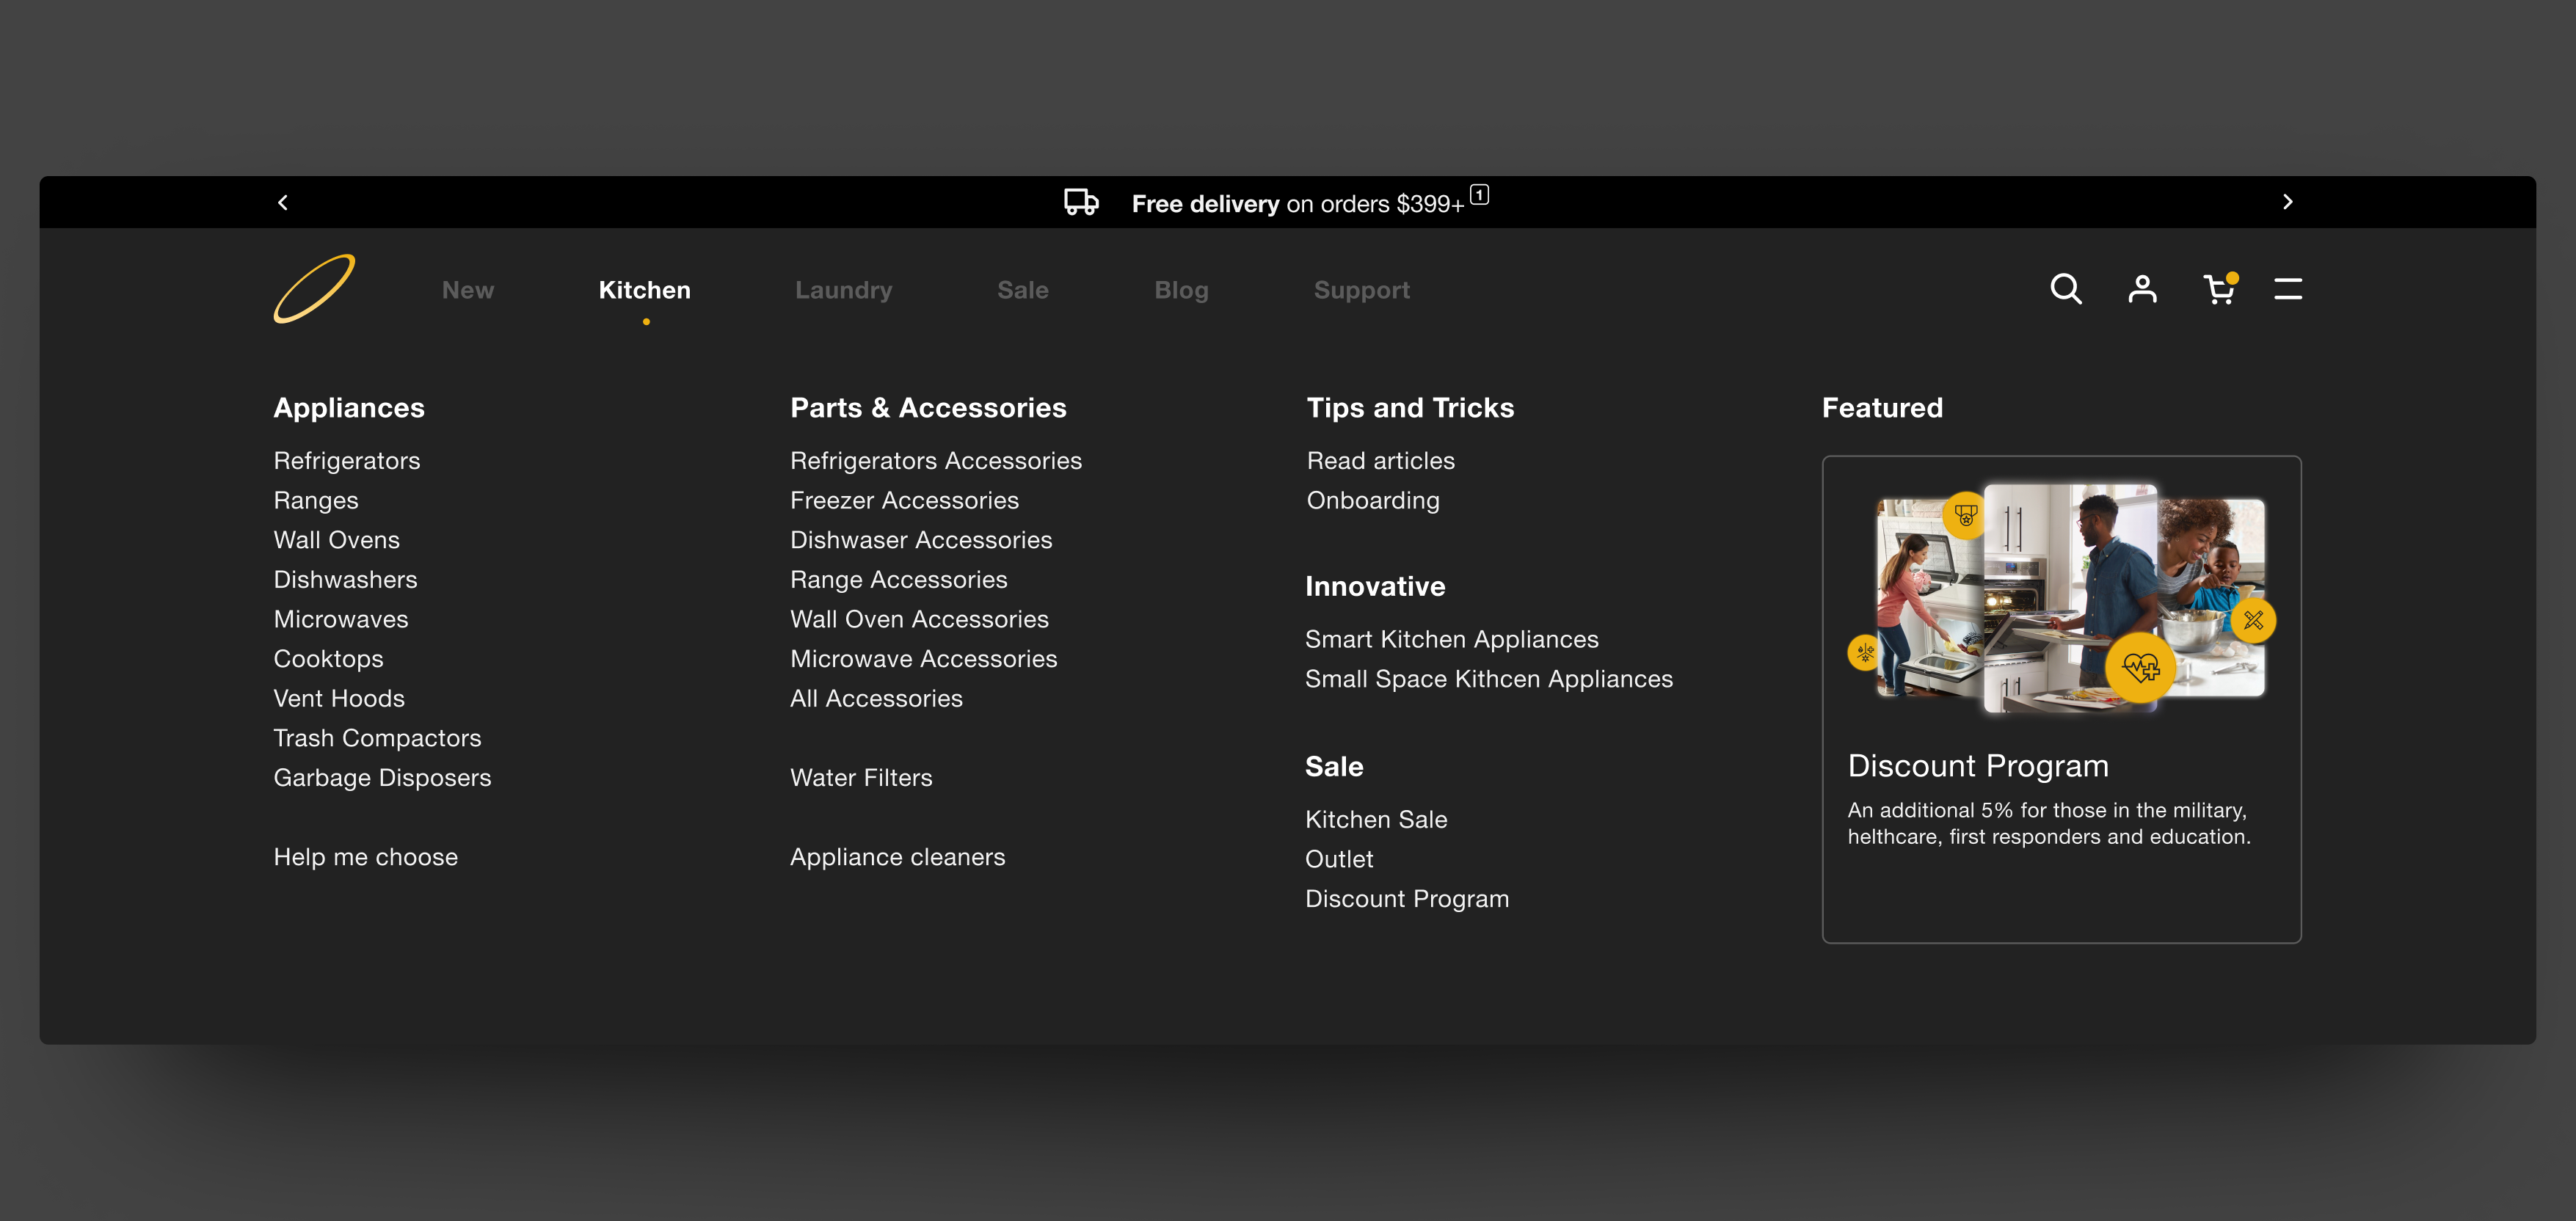Open Range Accessories link
This screenshot has height=1221, width=2576.
pyautogui.click(x=899, y=580)
